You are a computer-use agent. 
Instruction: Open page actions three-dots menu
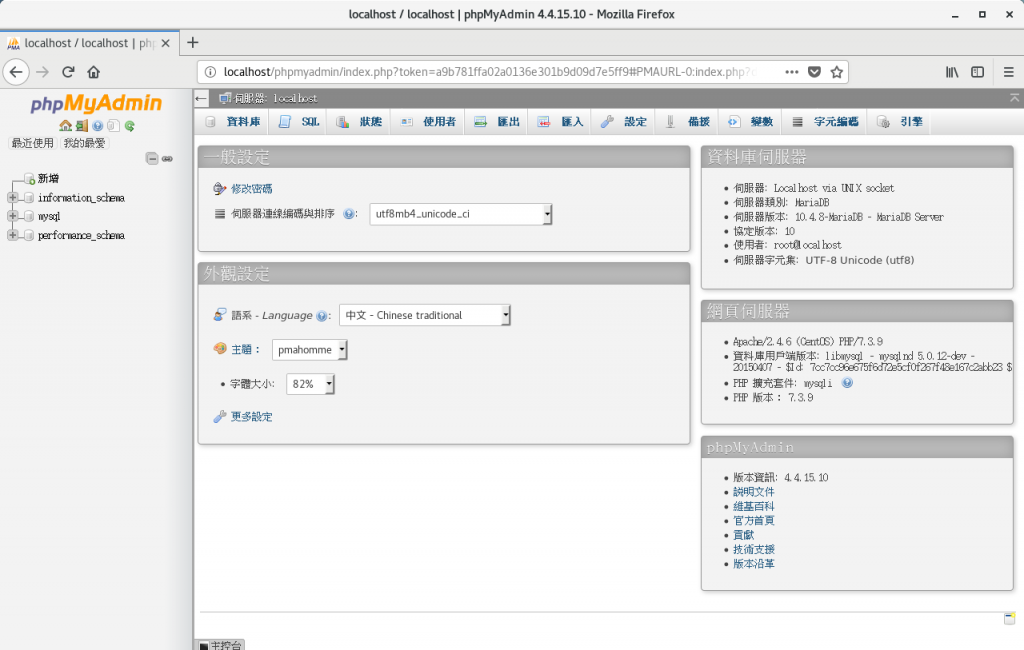click(792, 72)
